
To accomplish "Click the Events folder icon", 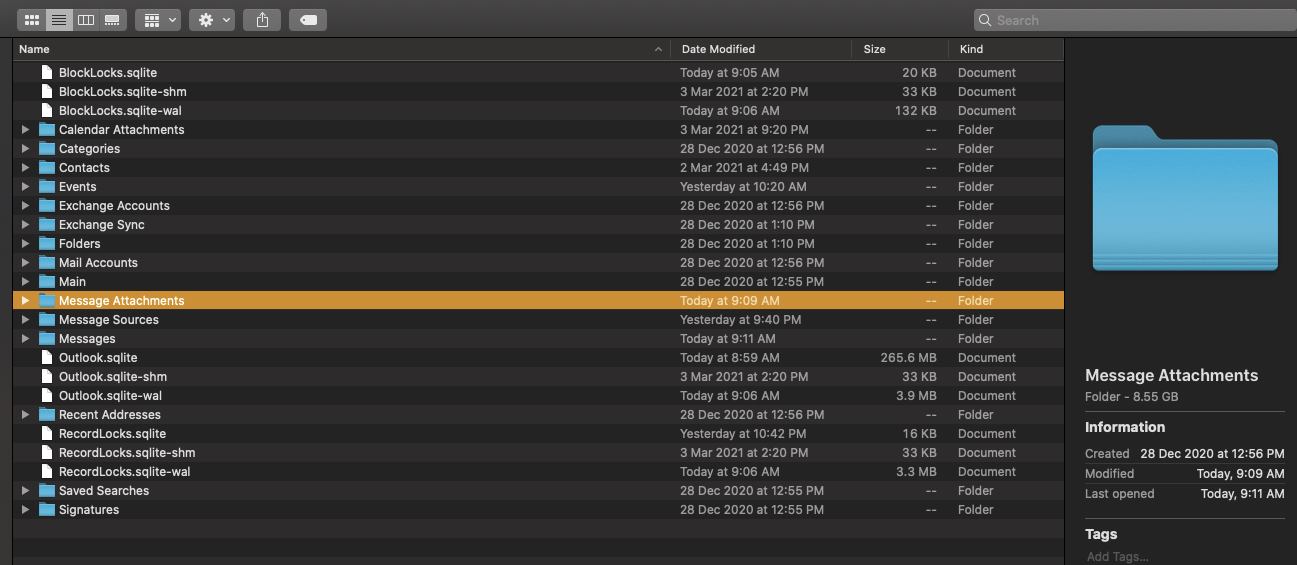I will tap(46, 187).
